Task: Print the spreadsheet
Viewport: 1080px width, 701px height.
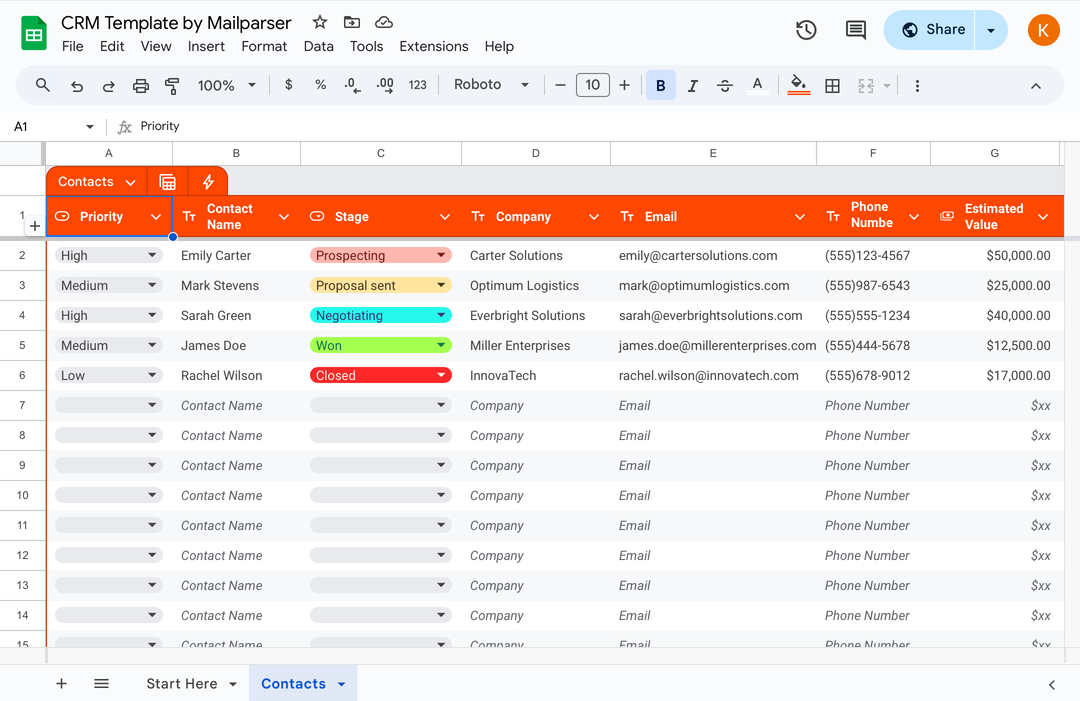Action: pyautogui.click(x=141, y=86)
